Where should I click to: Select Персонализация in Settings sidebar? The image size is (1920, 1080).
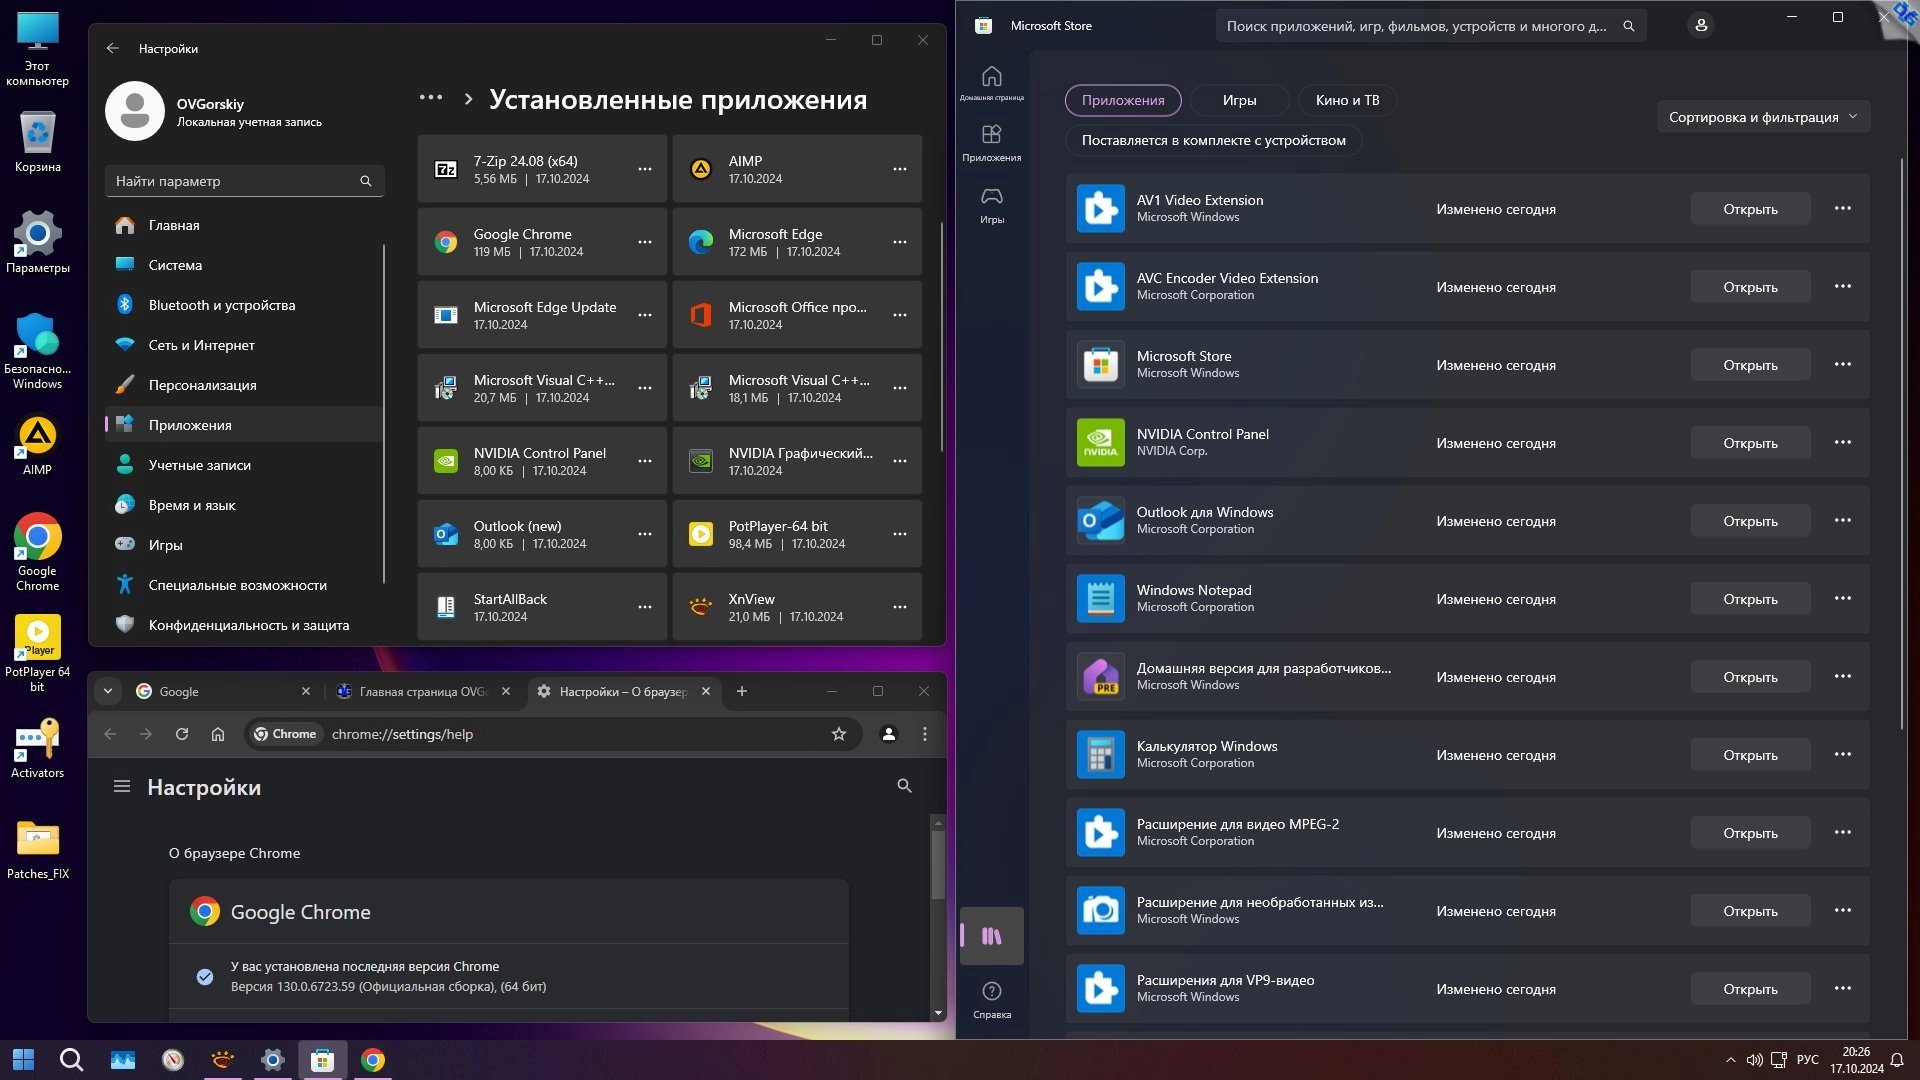(202, 385)
